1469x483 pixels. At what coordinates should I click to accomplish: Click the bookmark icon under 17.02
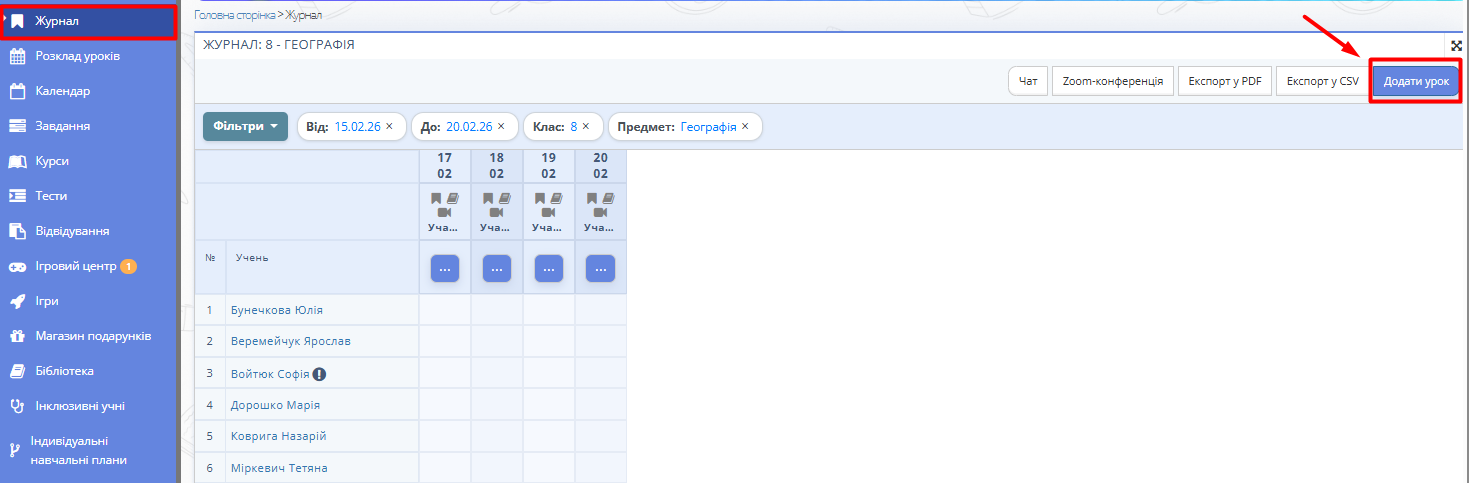point(436,198)
